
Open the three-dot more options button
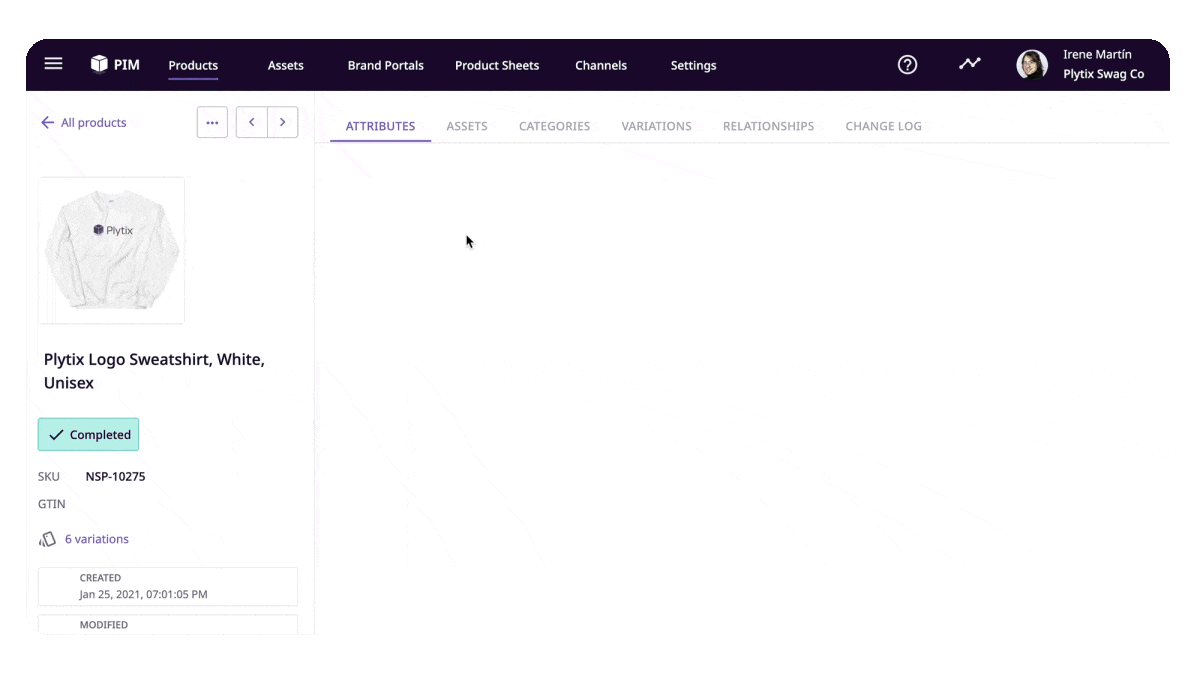click(x=212, y=122)
